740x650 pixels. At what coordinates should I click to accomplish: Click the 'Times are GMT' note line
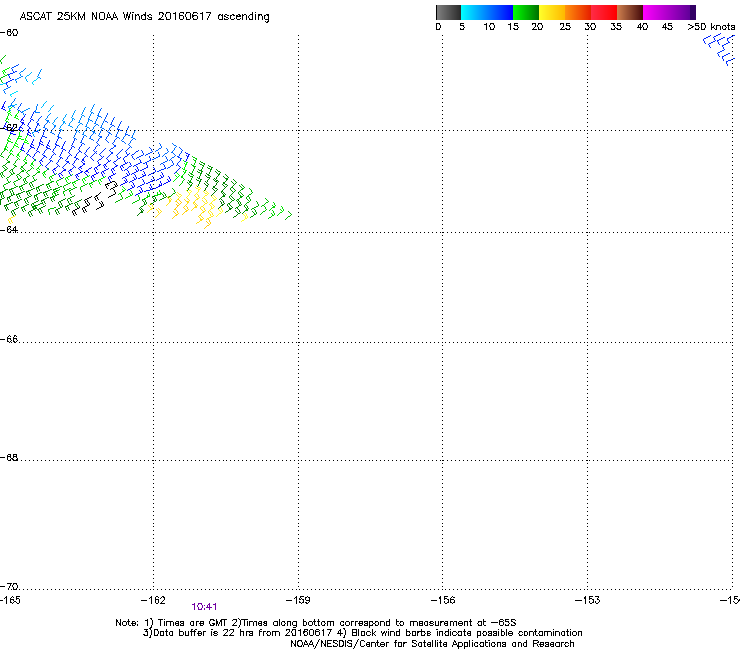pyautogui.click(x=316, y=623)
